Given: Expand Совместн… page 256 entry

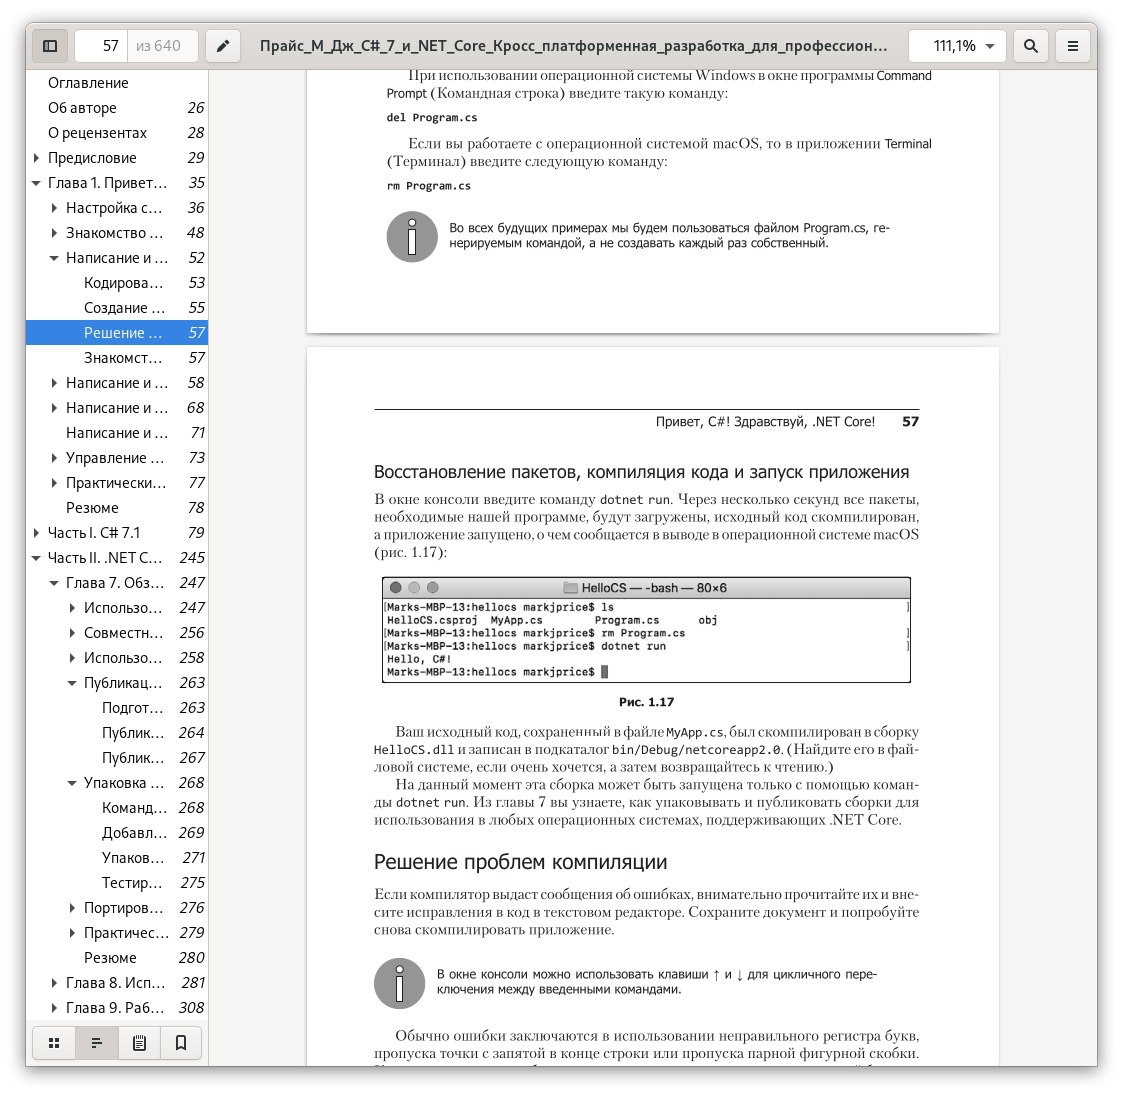Looking at the screenshot, I should tap(72, 633).
